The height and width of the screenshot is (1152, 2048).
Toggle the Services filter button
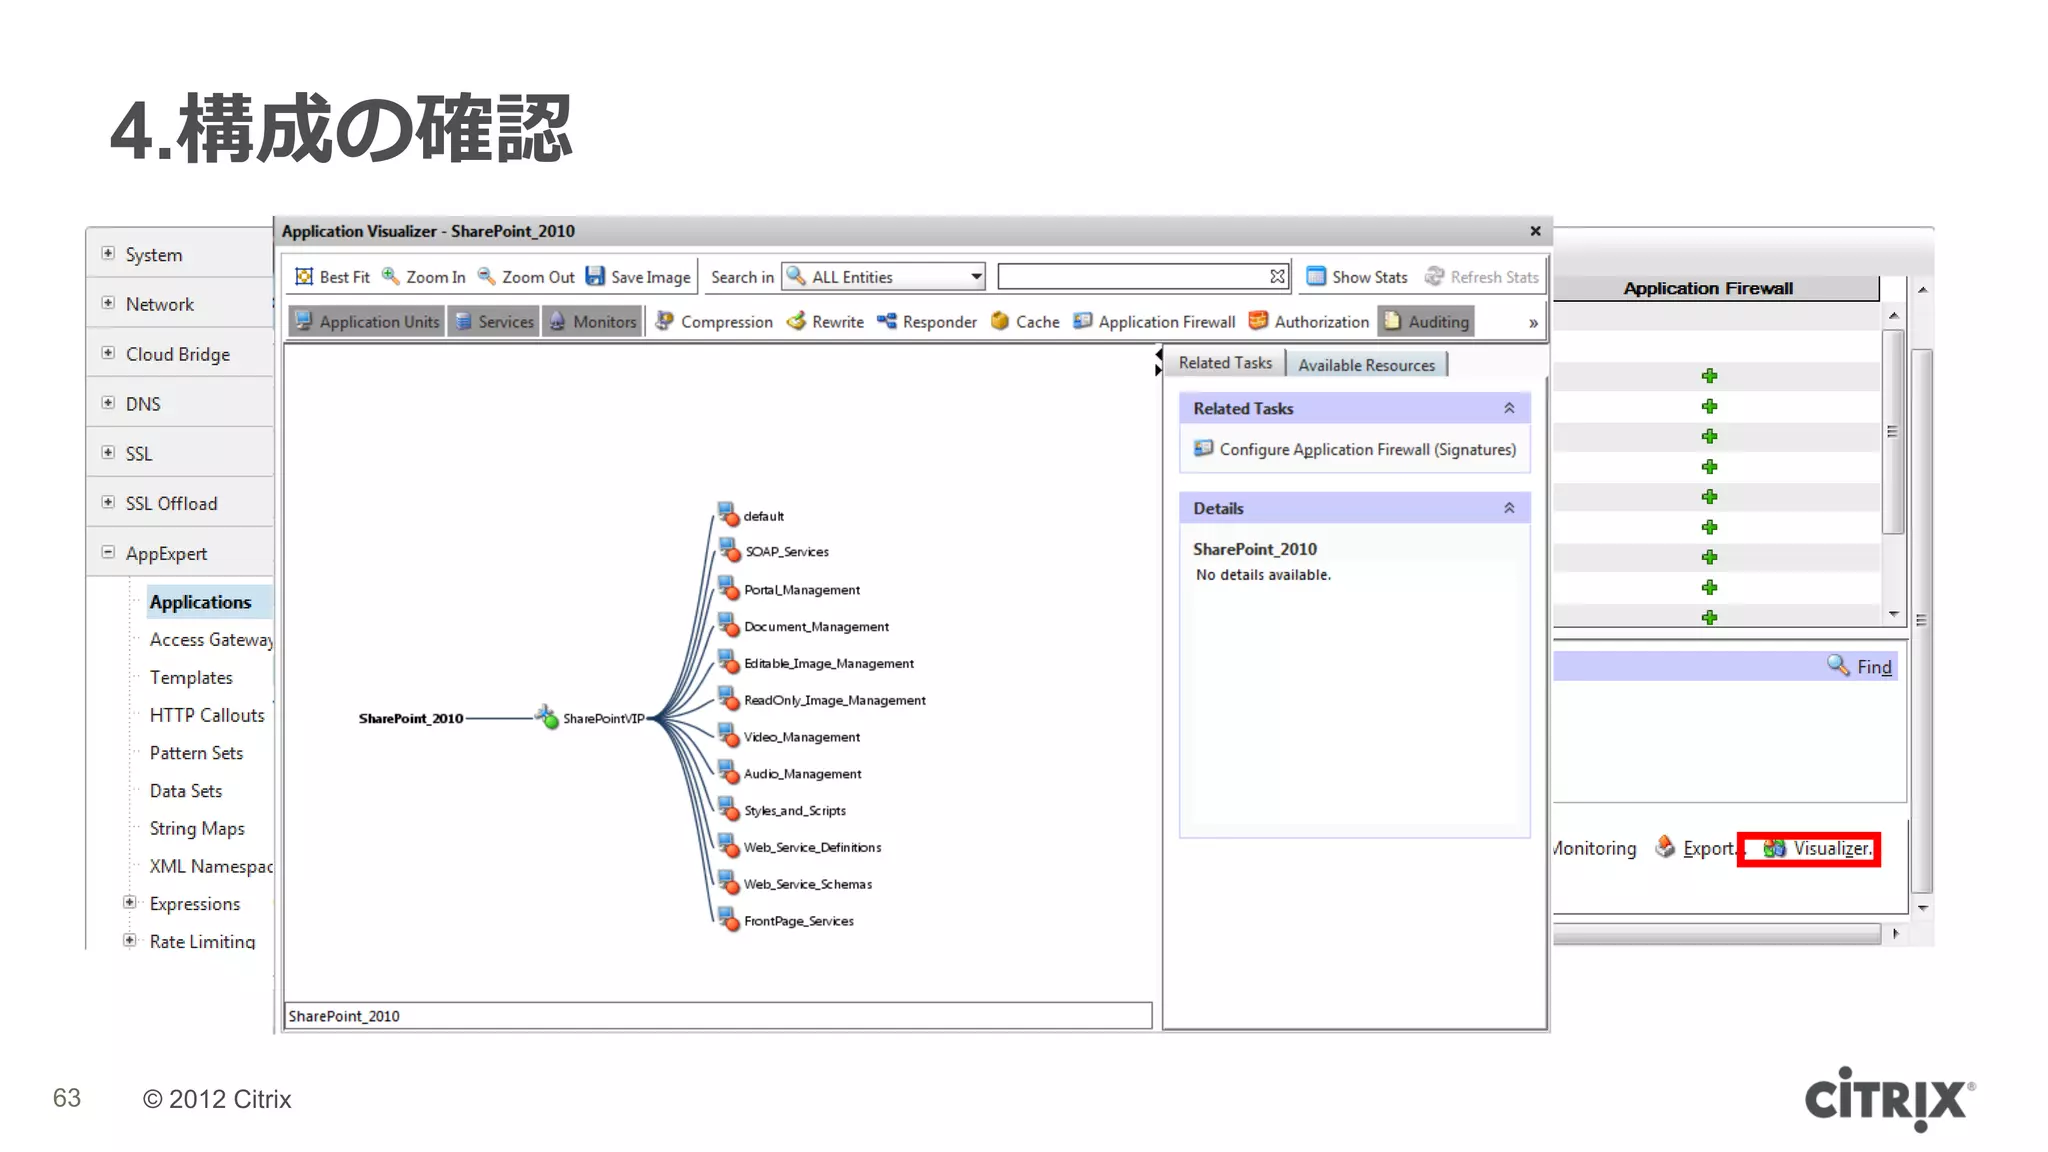(494, 321)
